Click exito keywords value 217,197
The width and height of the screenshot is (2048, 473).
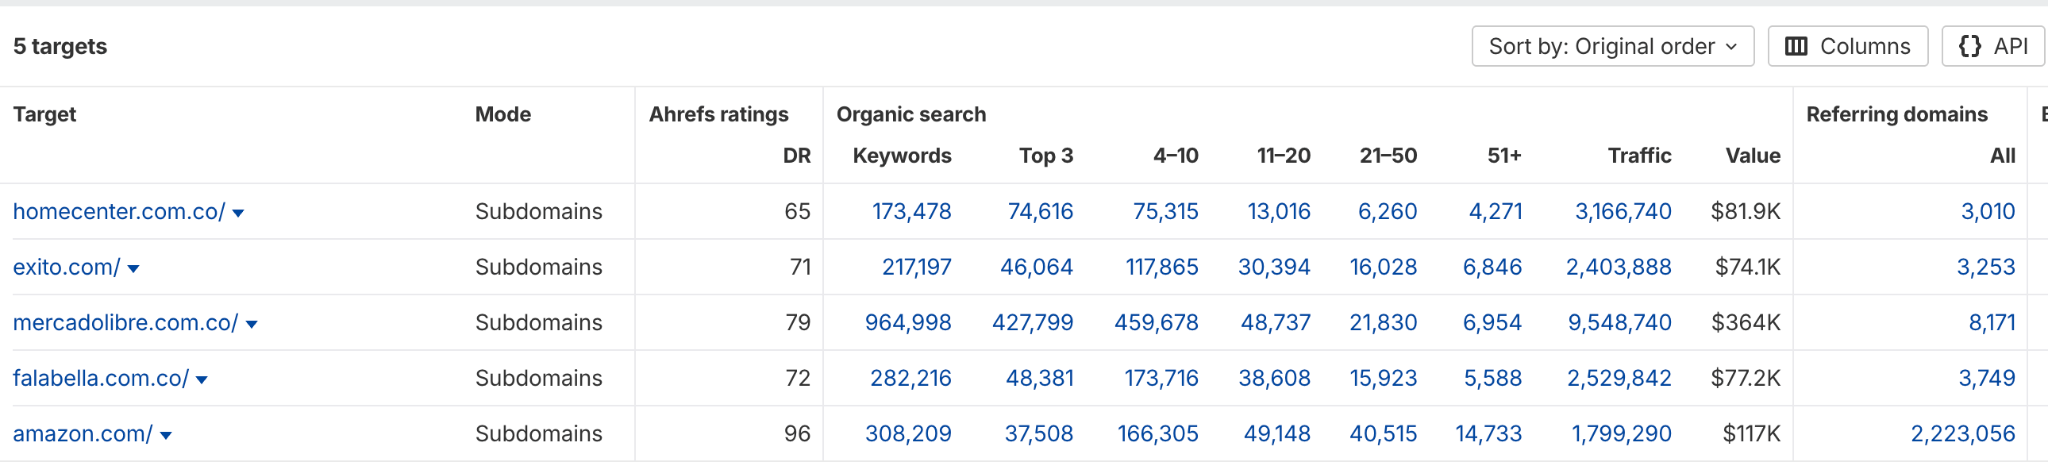point(916,267)
